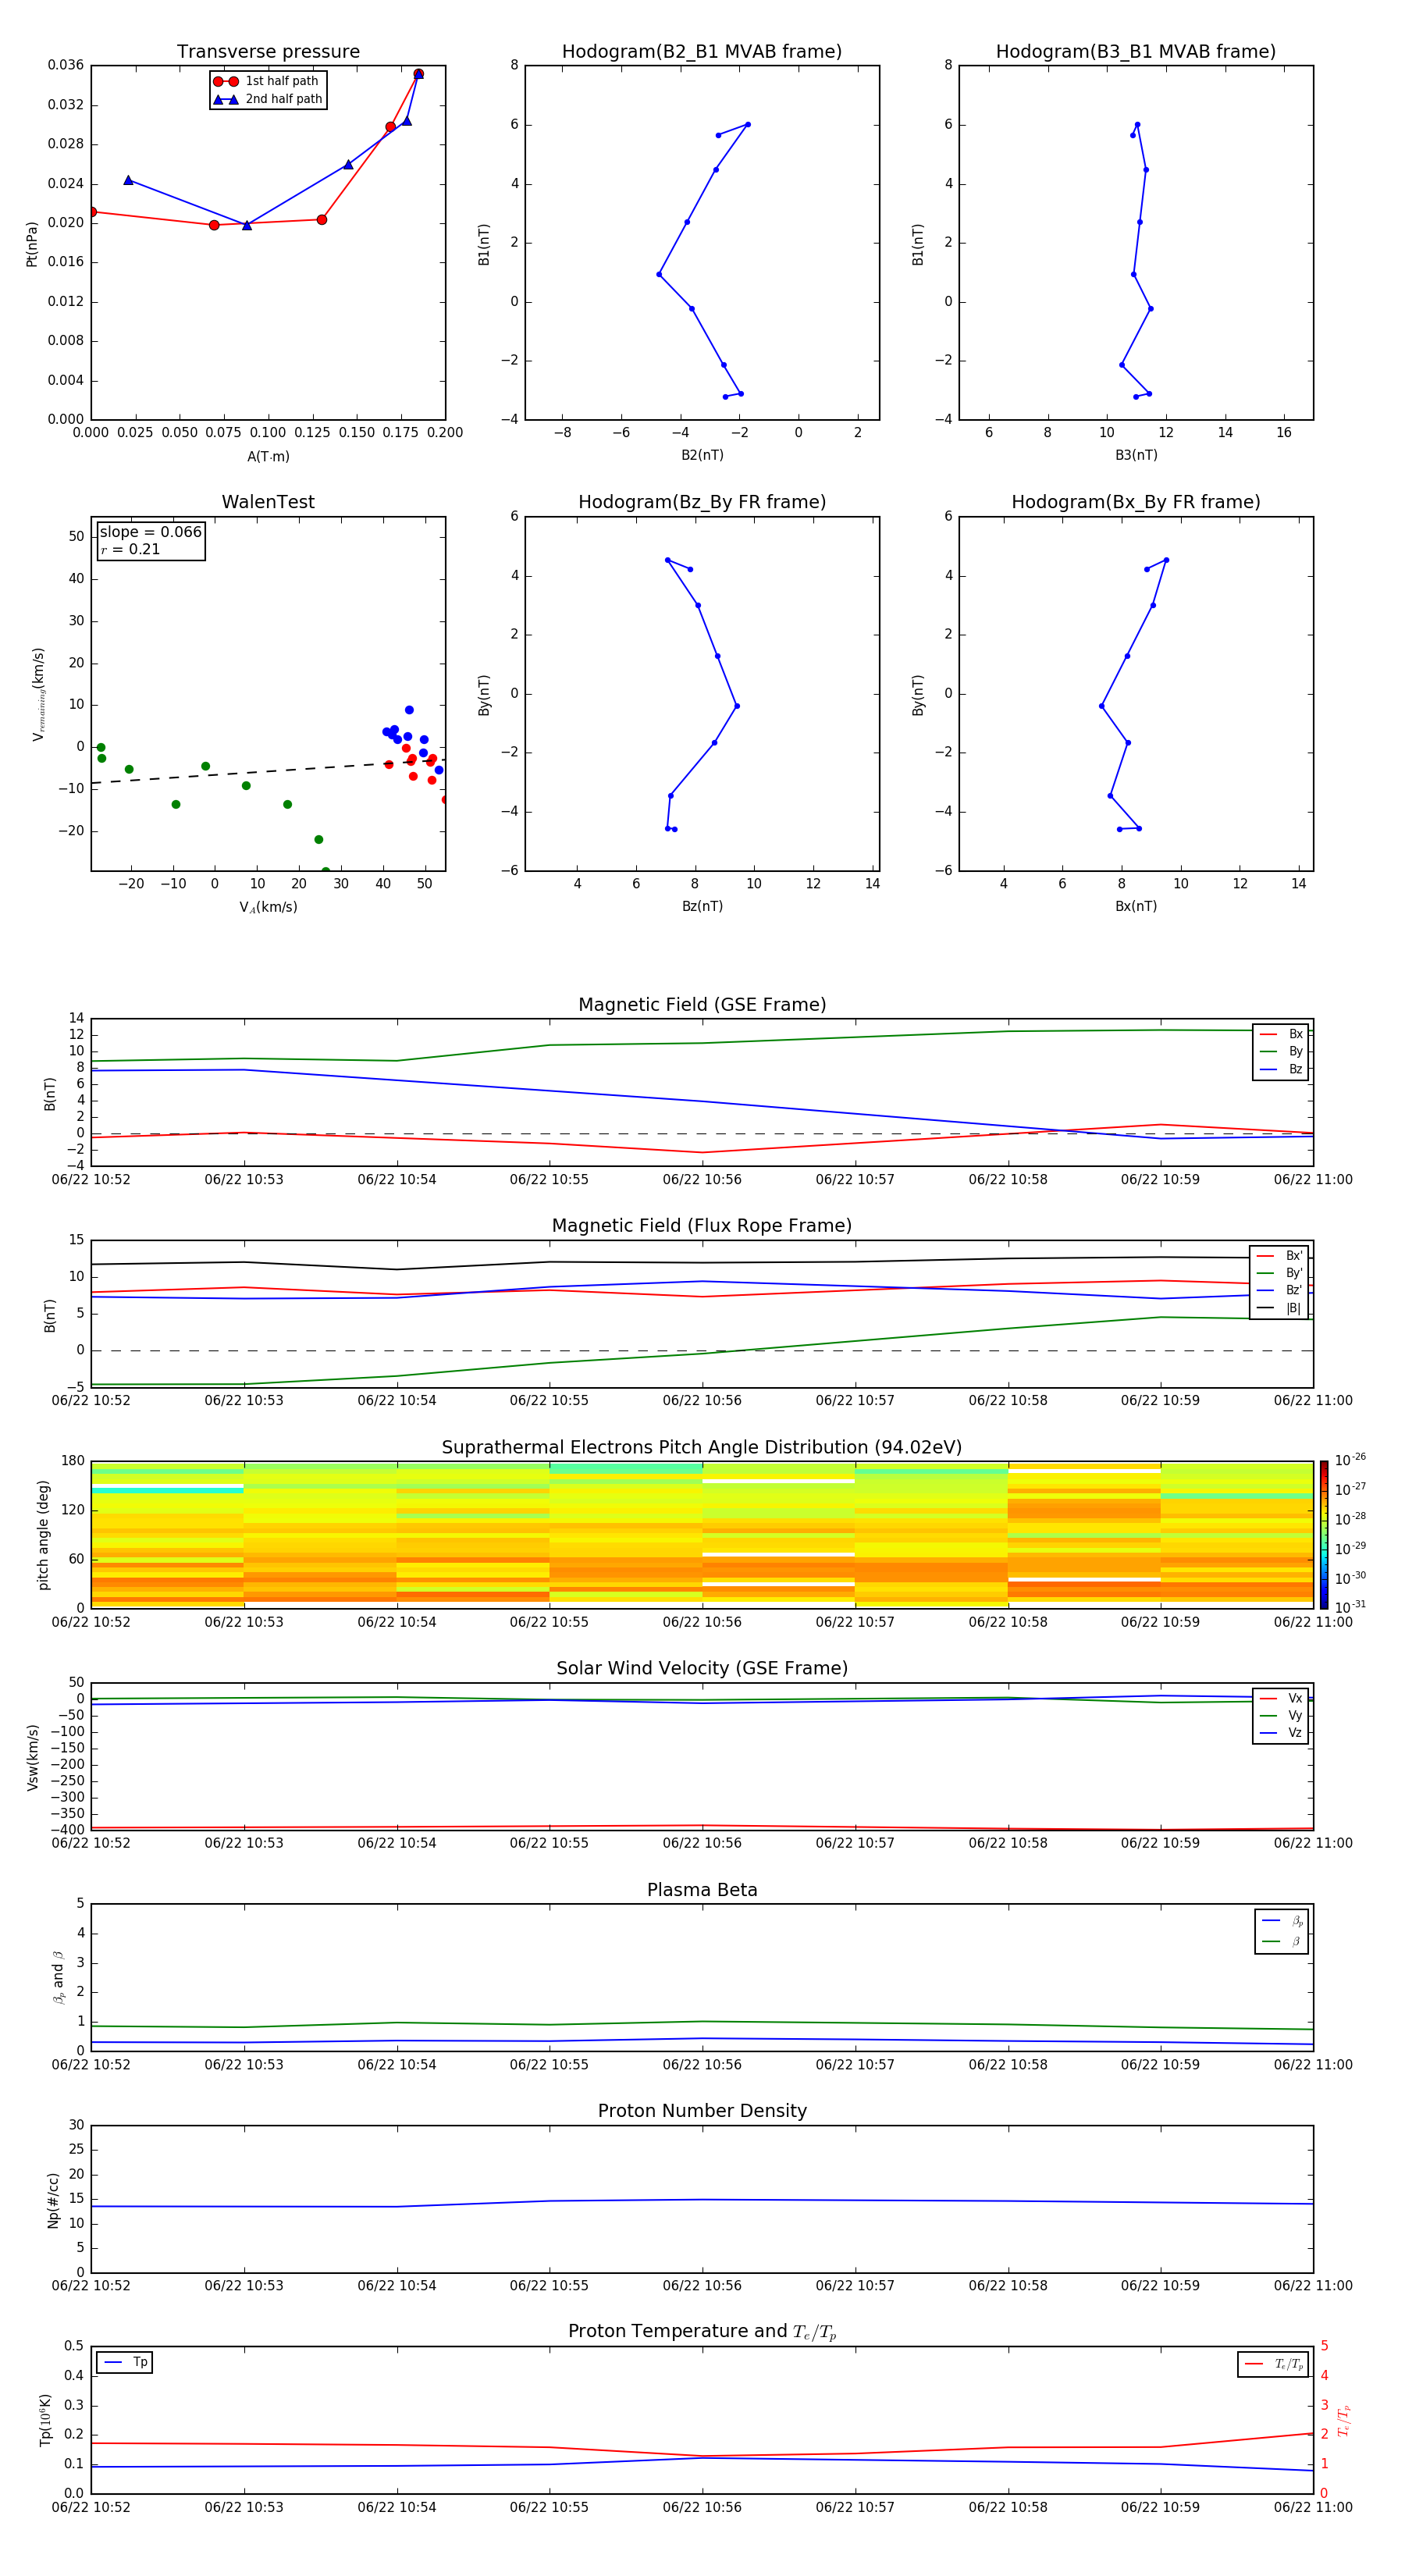Click the Bx' legend entry in flux rope panel
Image resolution: width=1405 pixels, height=2576 pixels.
coord(1279,1256)
